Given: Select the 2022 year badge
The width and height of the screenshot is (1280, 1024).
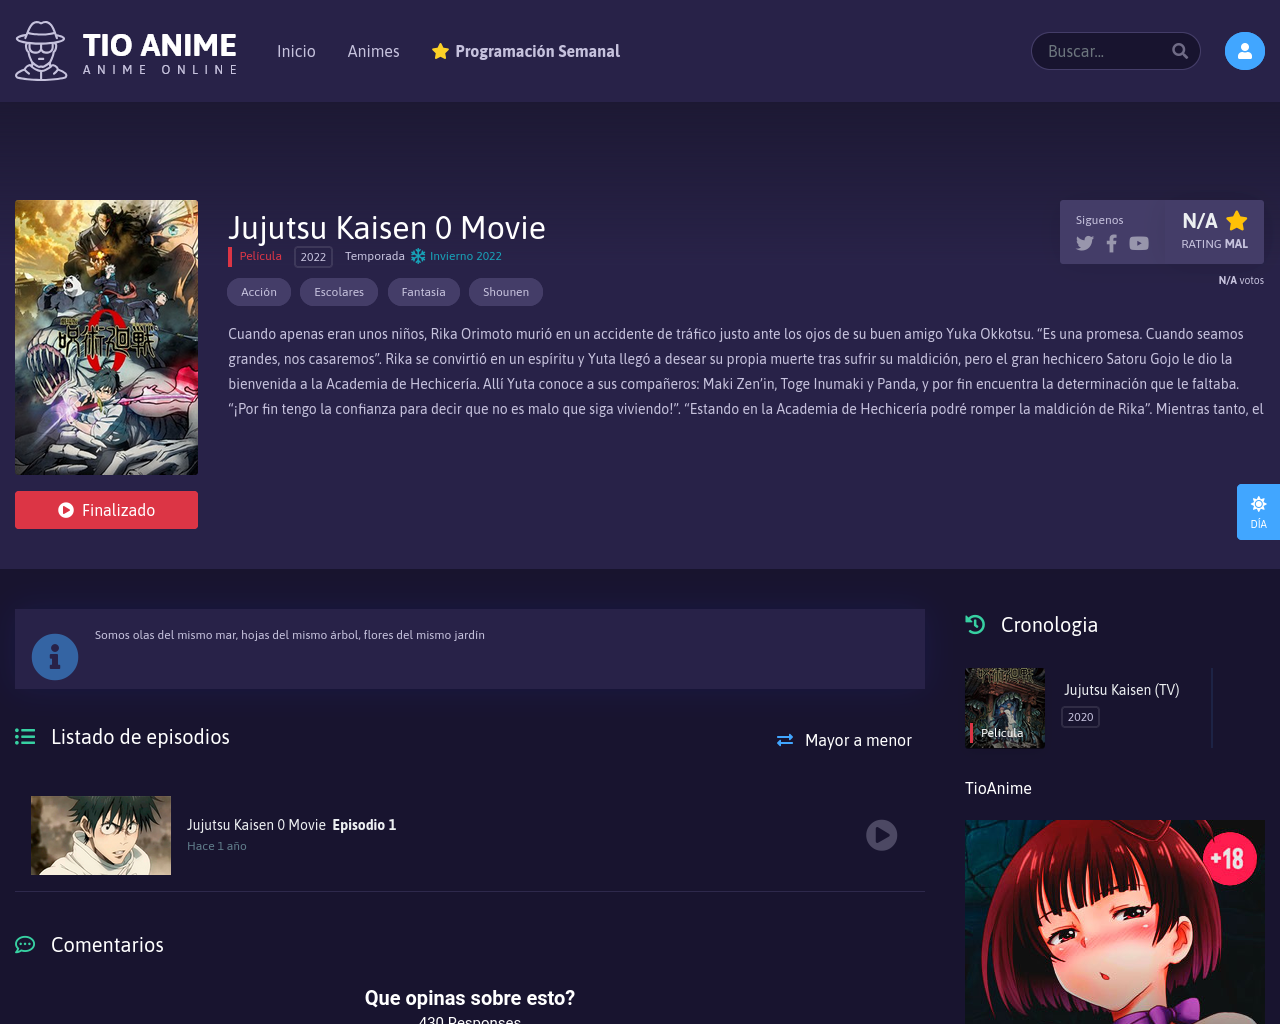Looking at the screenshot, I should (x=313, y=257).
